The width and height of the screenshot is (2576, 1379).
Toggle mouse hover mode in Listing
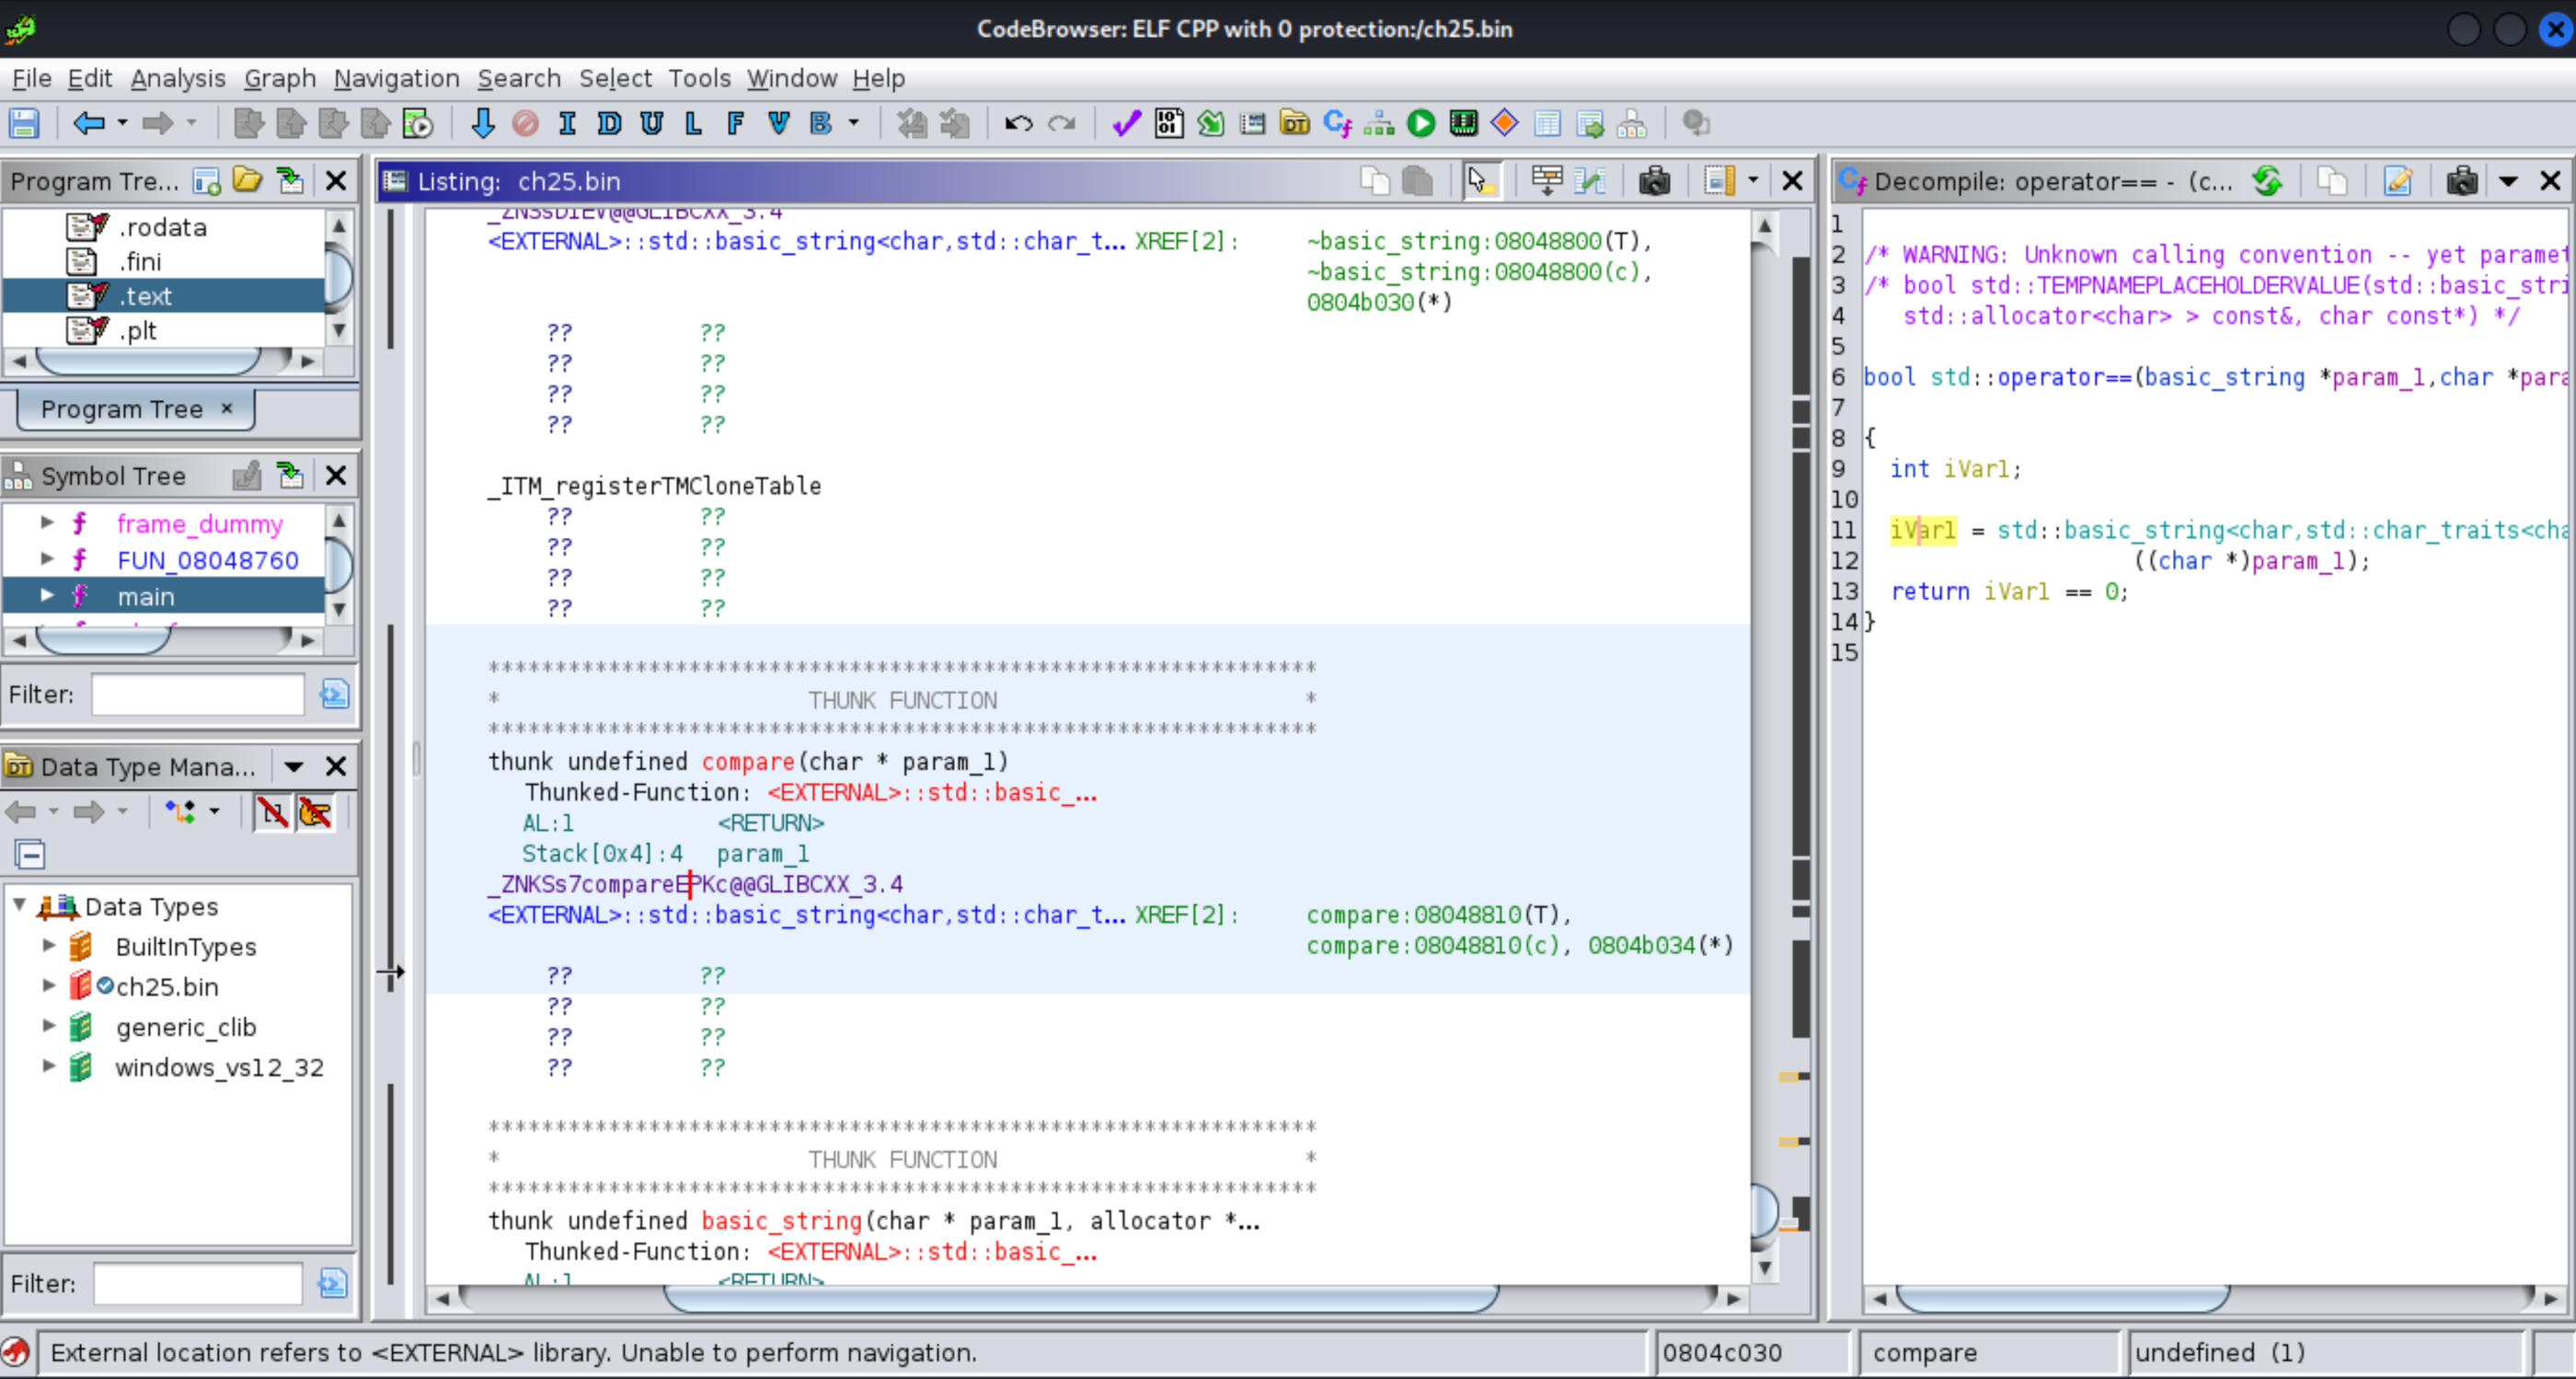click(1480, 181)
